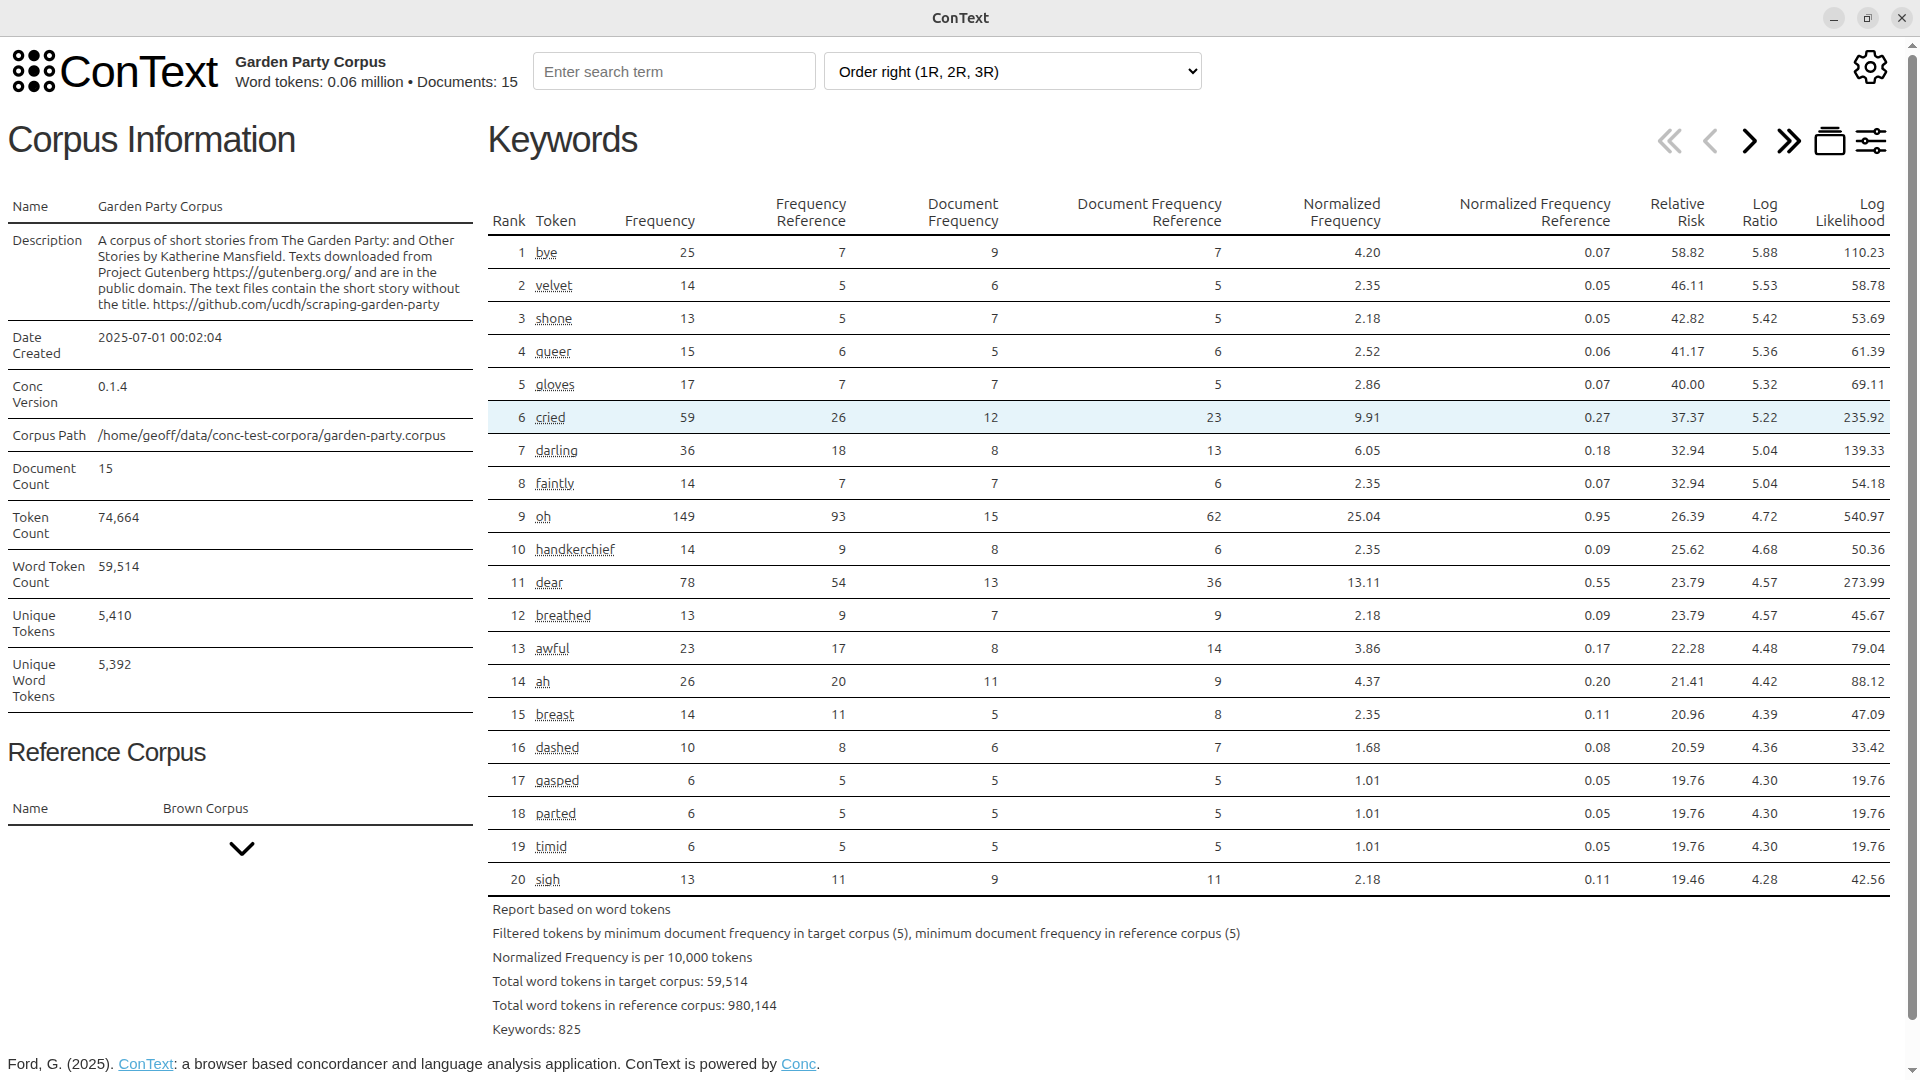
Task: Click the first-page double-chevron navigation icon
Action: point(1669,141)
